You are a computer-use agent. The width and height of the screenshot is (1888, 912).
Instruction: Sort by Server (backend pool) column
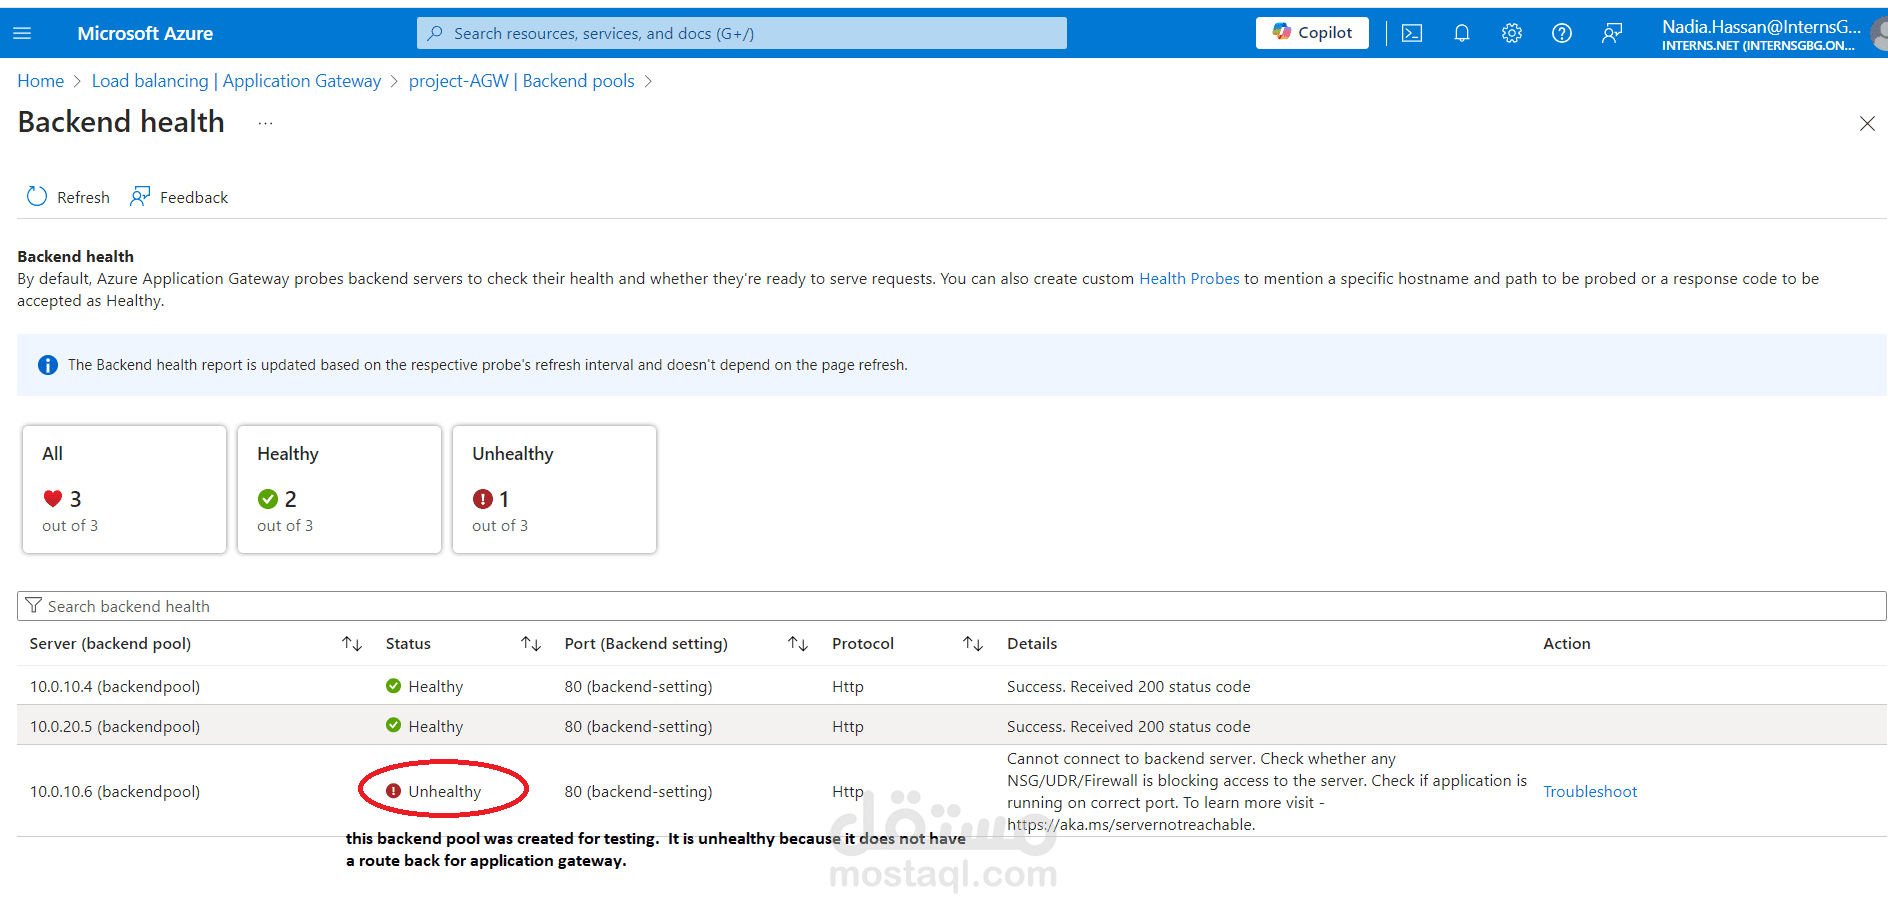pyautogui.click(x=352, y=644)
